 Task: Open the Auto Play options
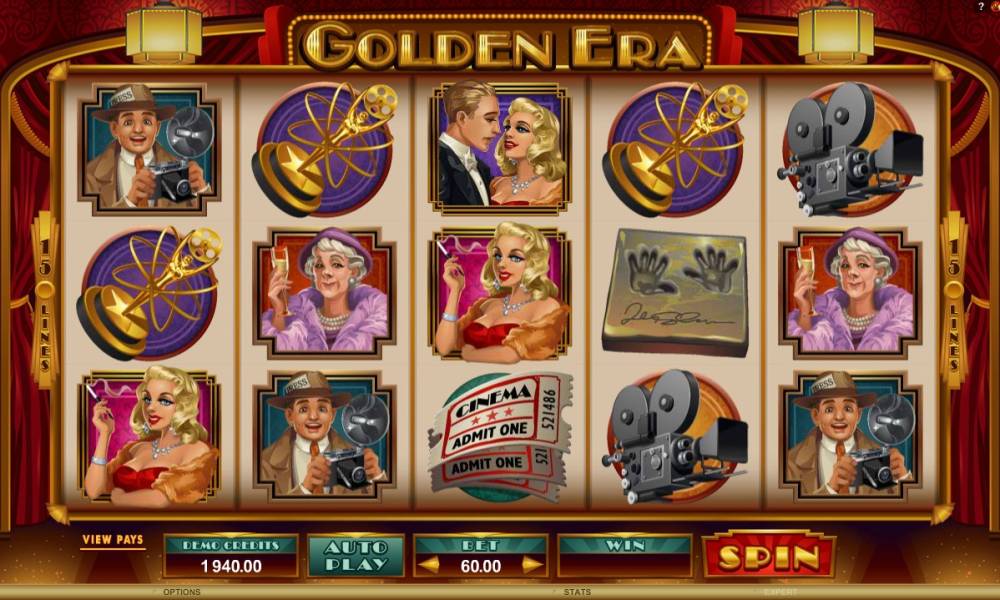355,556
